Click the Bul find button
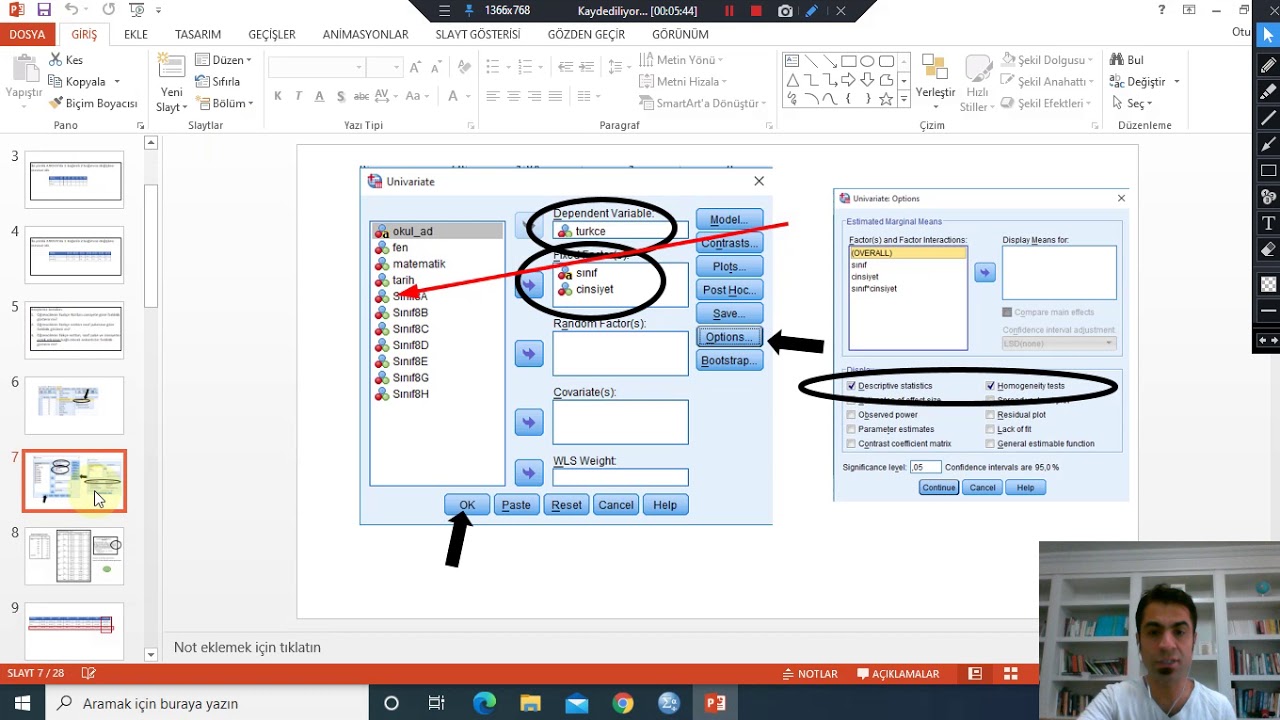Viewport: 1280px width, 720px height. [x=1127, y=60]
